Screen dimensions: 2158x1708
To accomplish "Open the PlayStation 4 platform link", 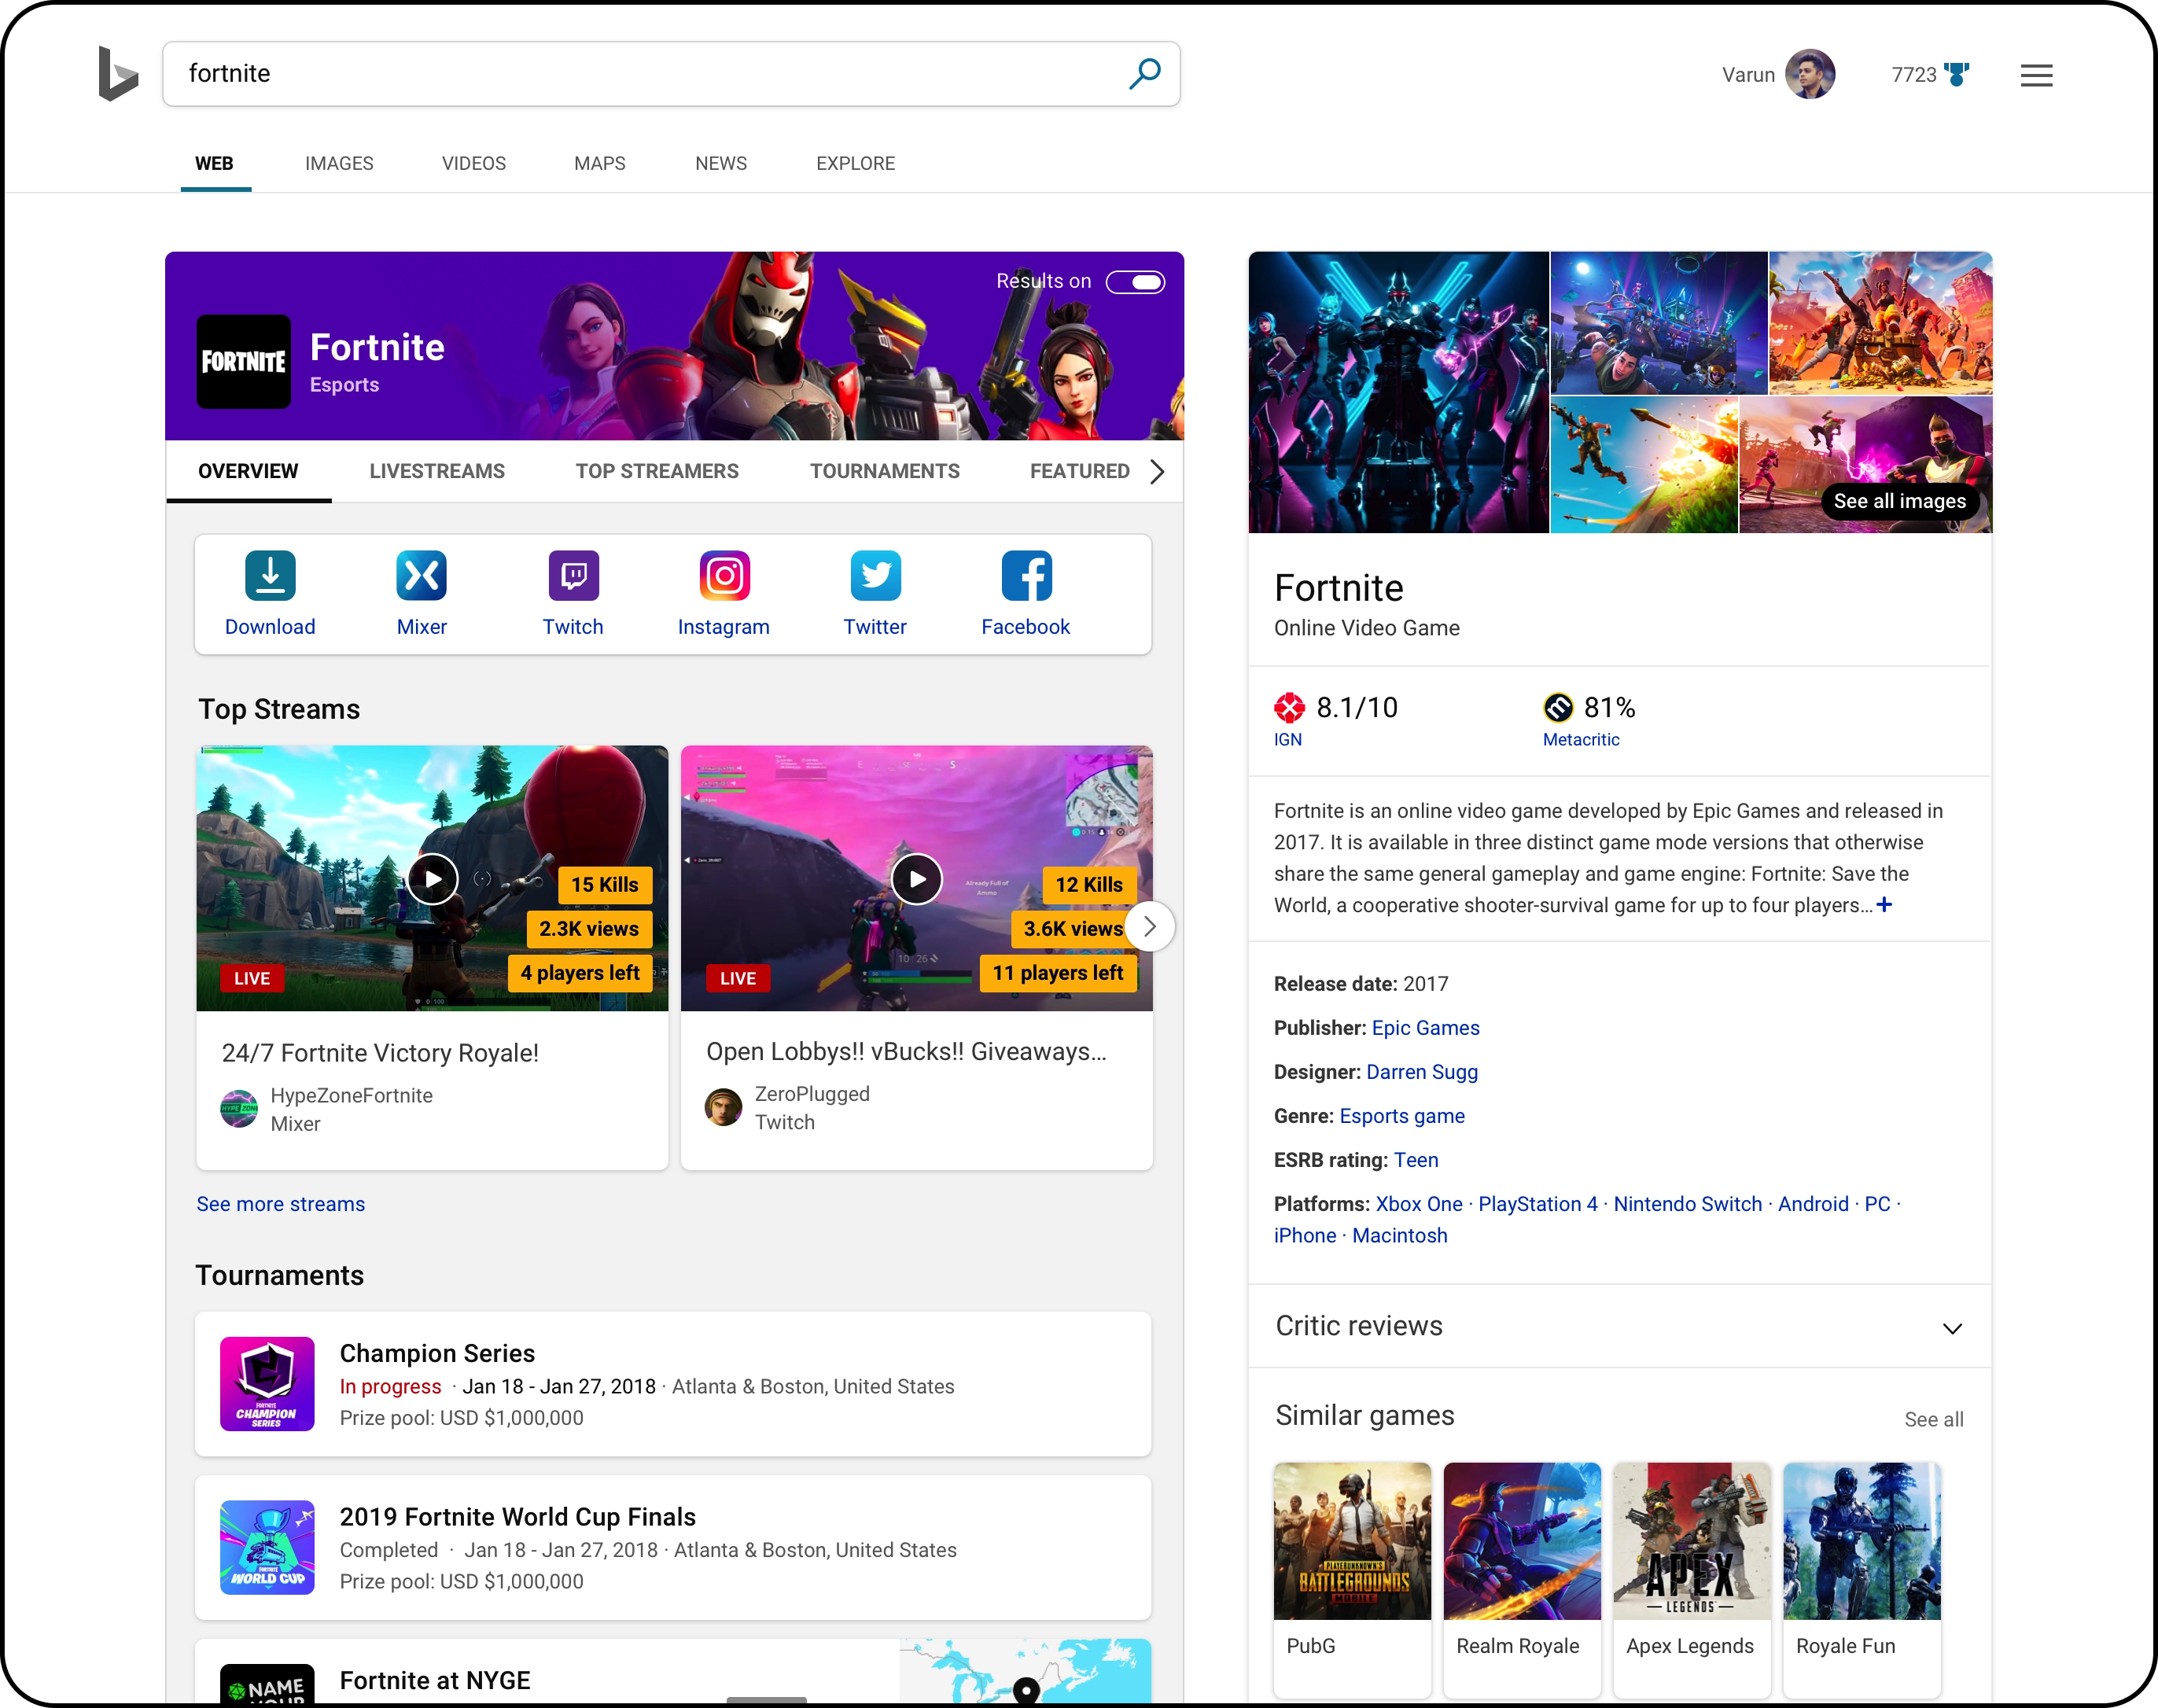I will pos(1538,1204).
